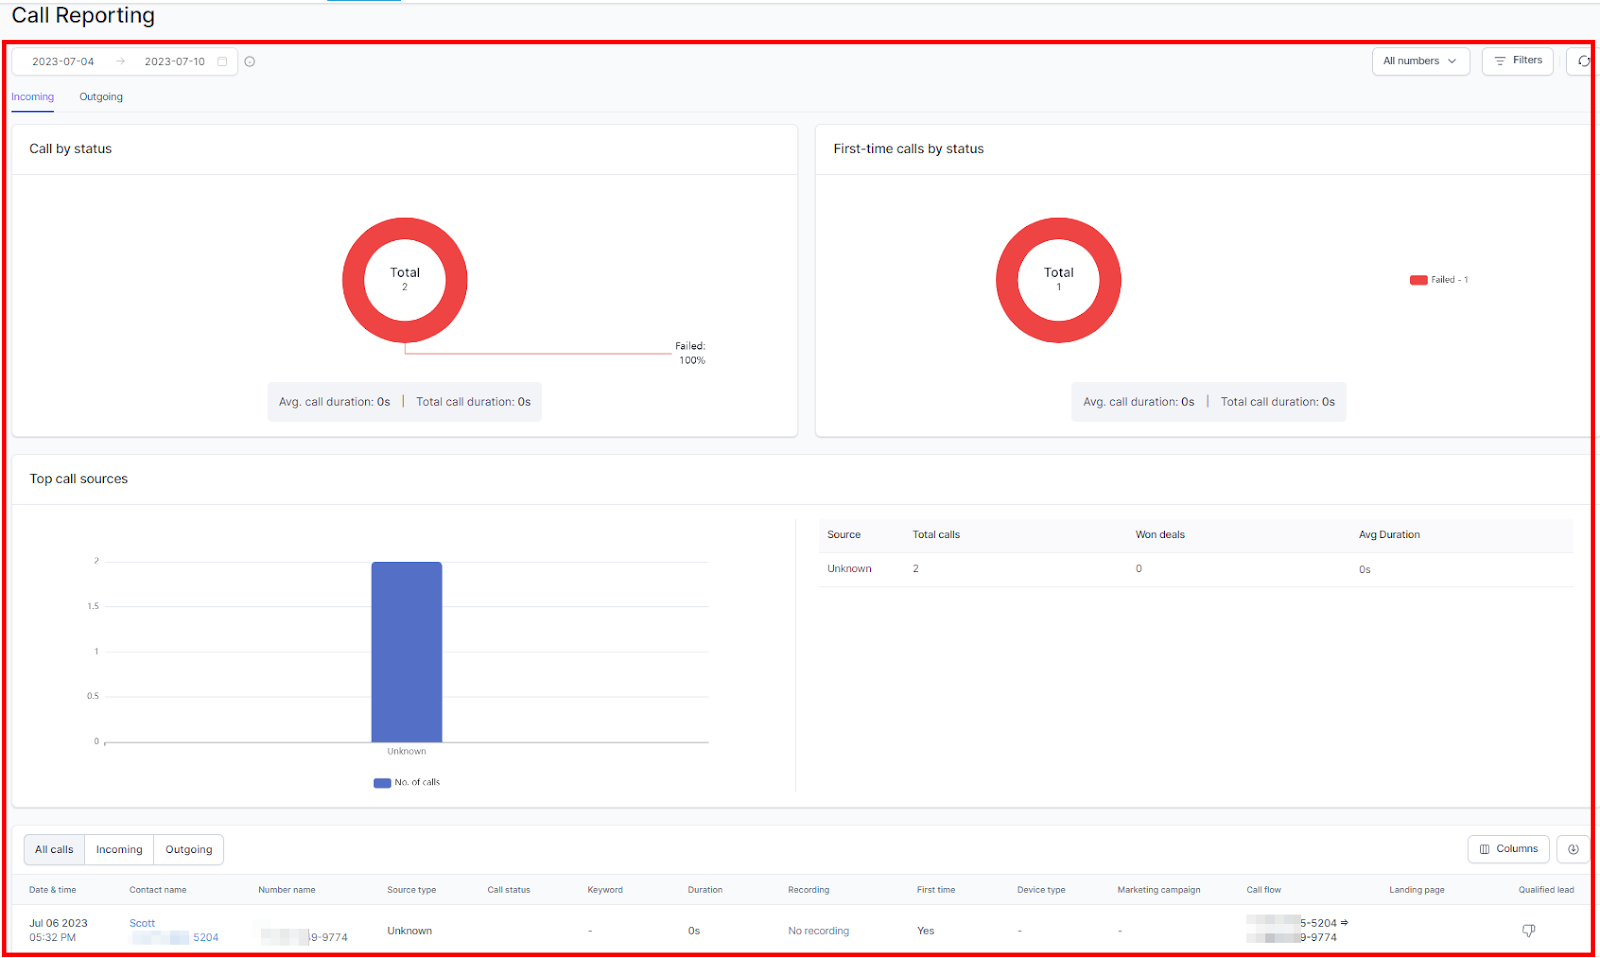Expand the 'All numbers' dropdown
Screen dimensions: 1600x958
coord(1420,61)
